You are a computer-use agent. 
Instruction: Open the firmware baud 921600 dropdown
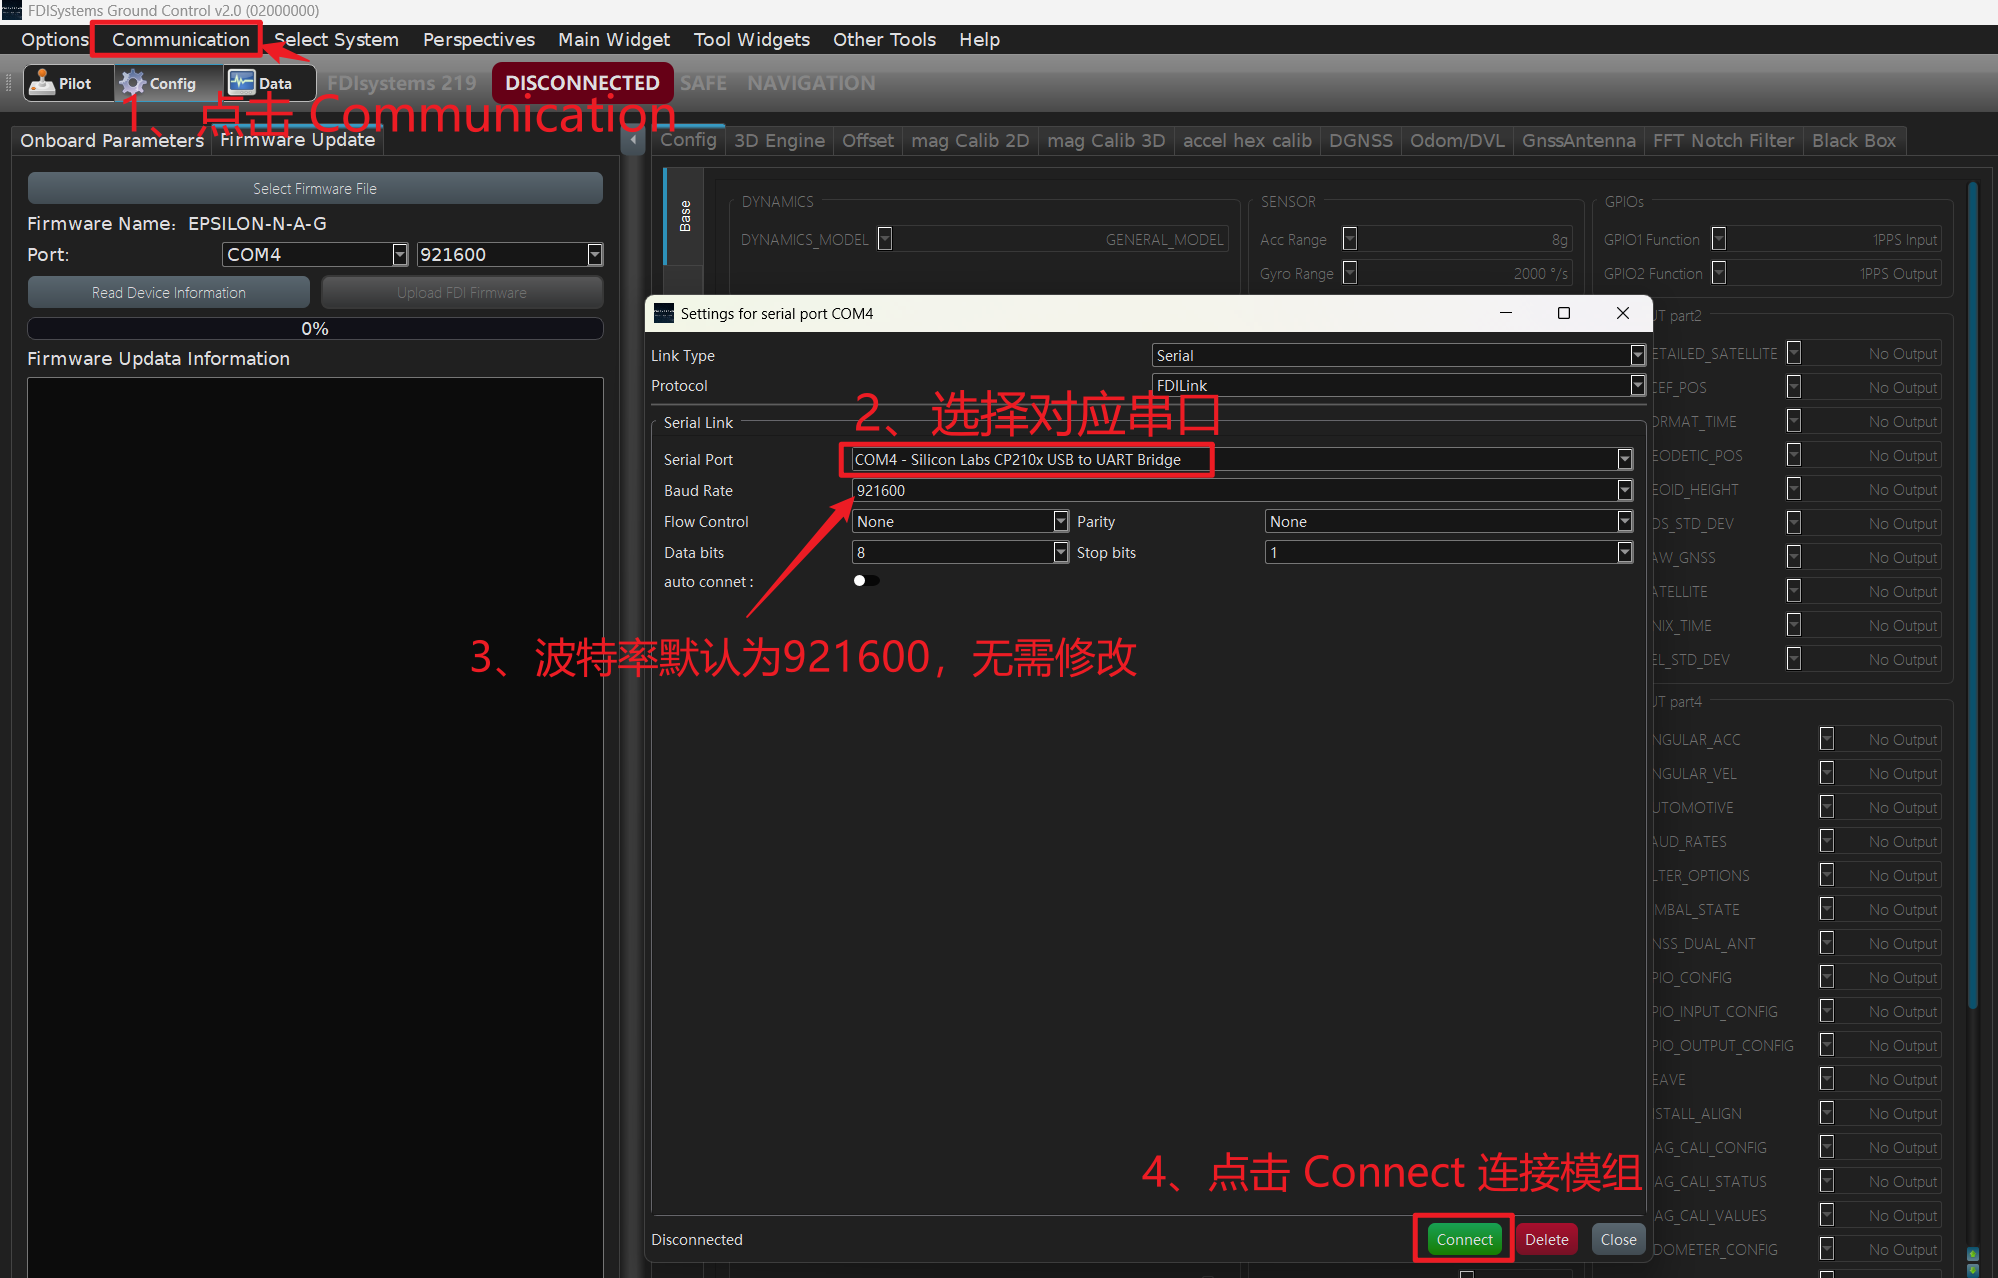[x=510, y=254]
